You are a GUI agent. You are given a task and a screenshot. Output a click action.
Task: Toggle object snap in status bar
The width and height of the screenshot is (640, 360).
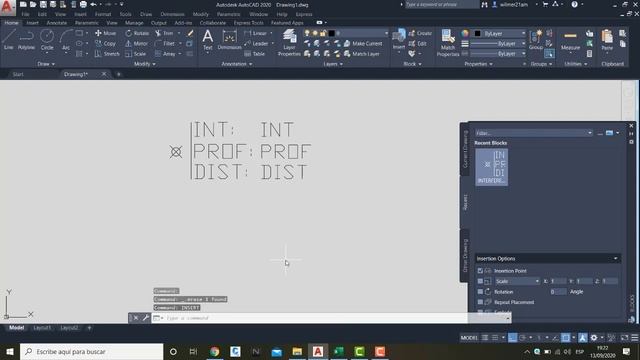tap(566, 338)
